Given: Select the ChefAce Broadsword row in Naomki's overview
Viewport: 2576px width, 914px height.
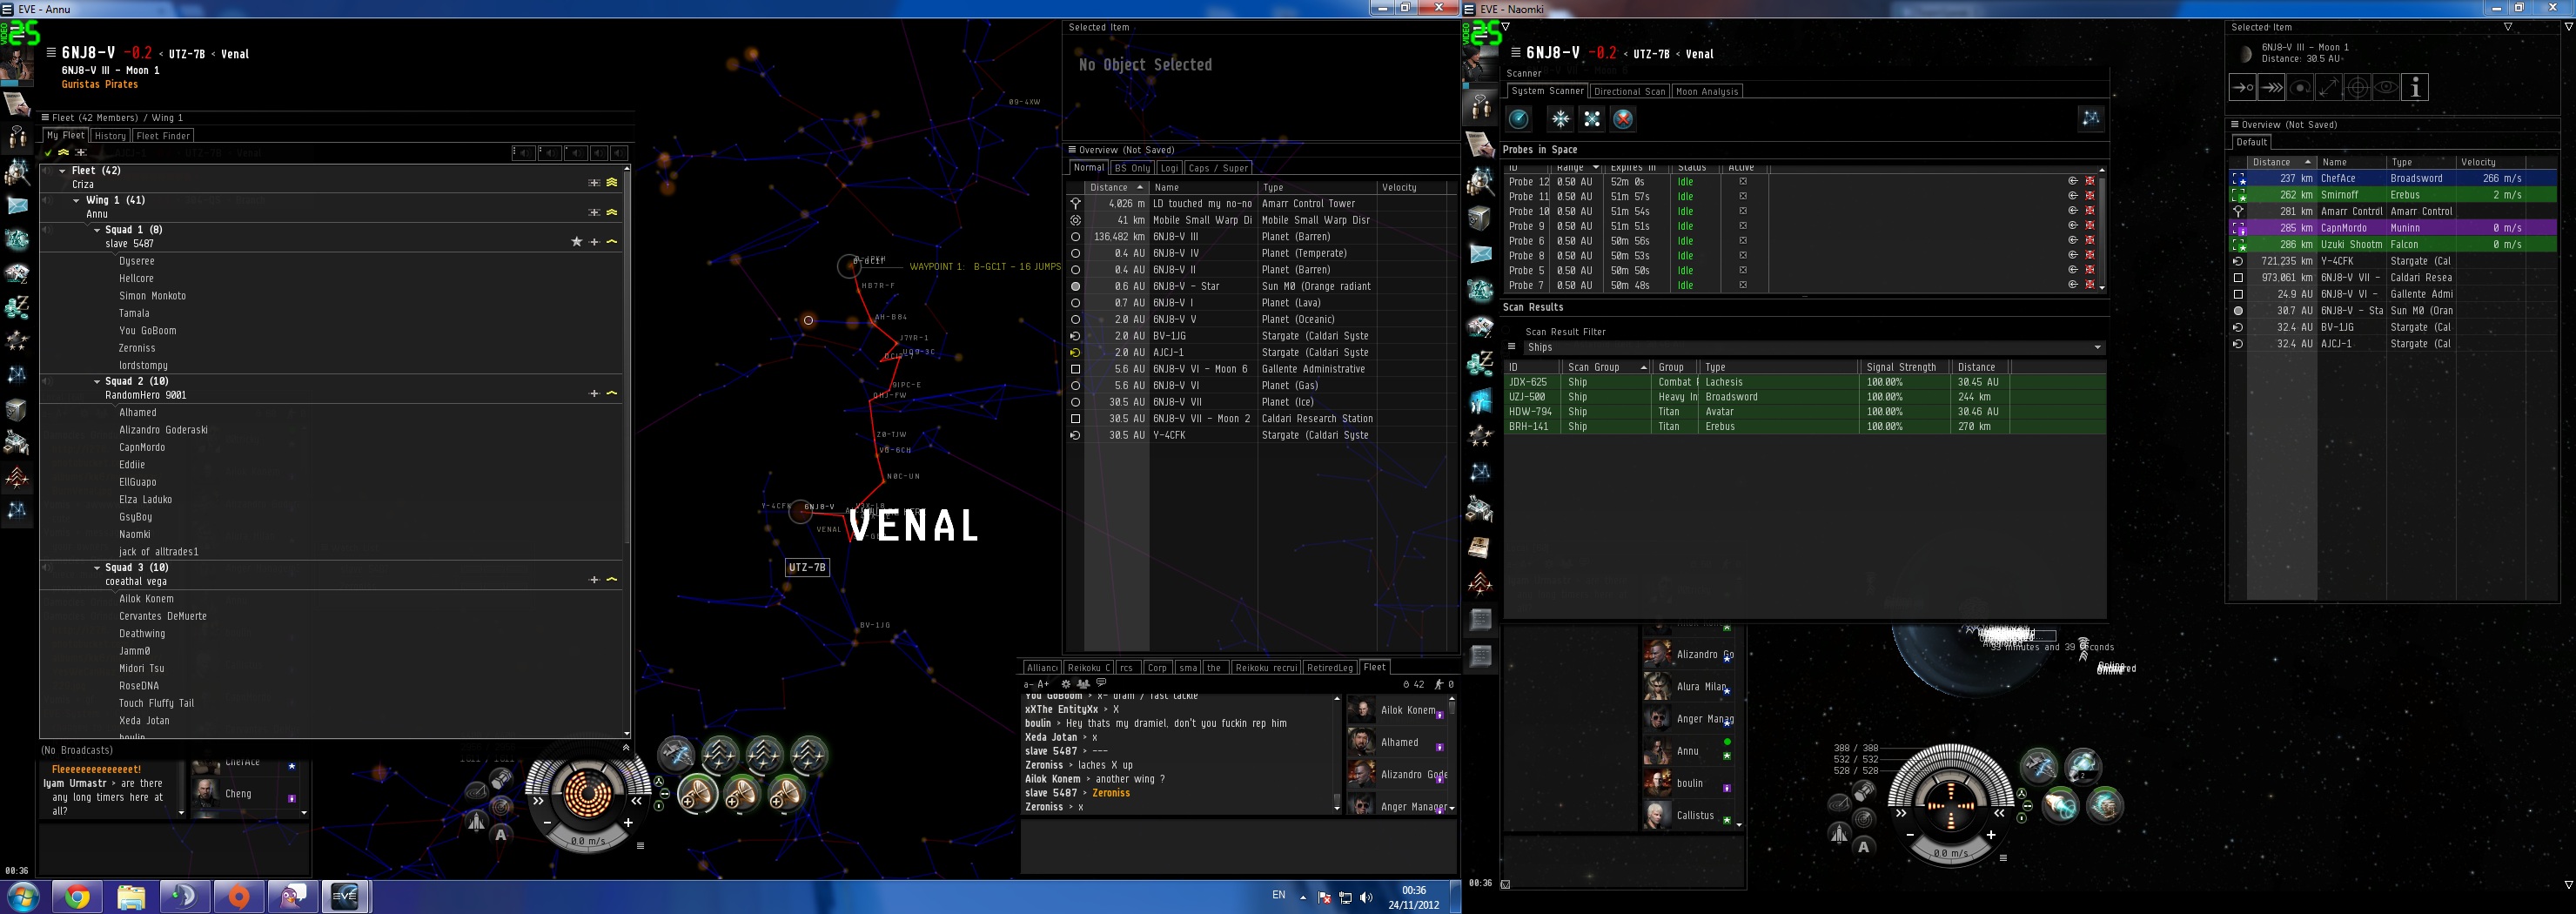Looking at the screenshot, I should point(2392,179).
